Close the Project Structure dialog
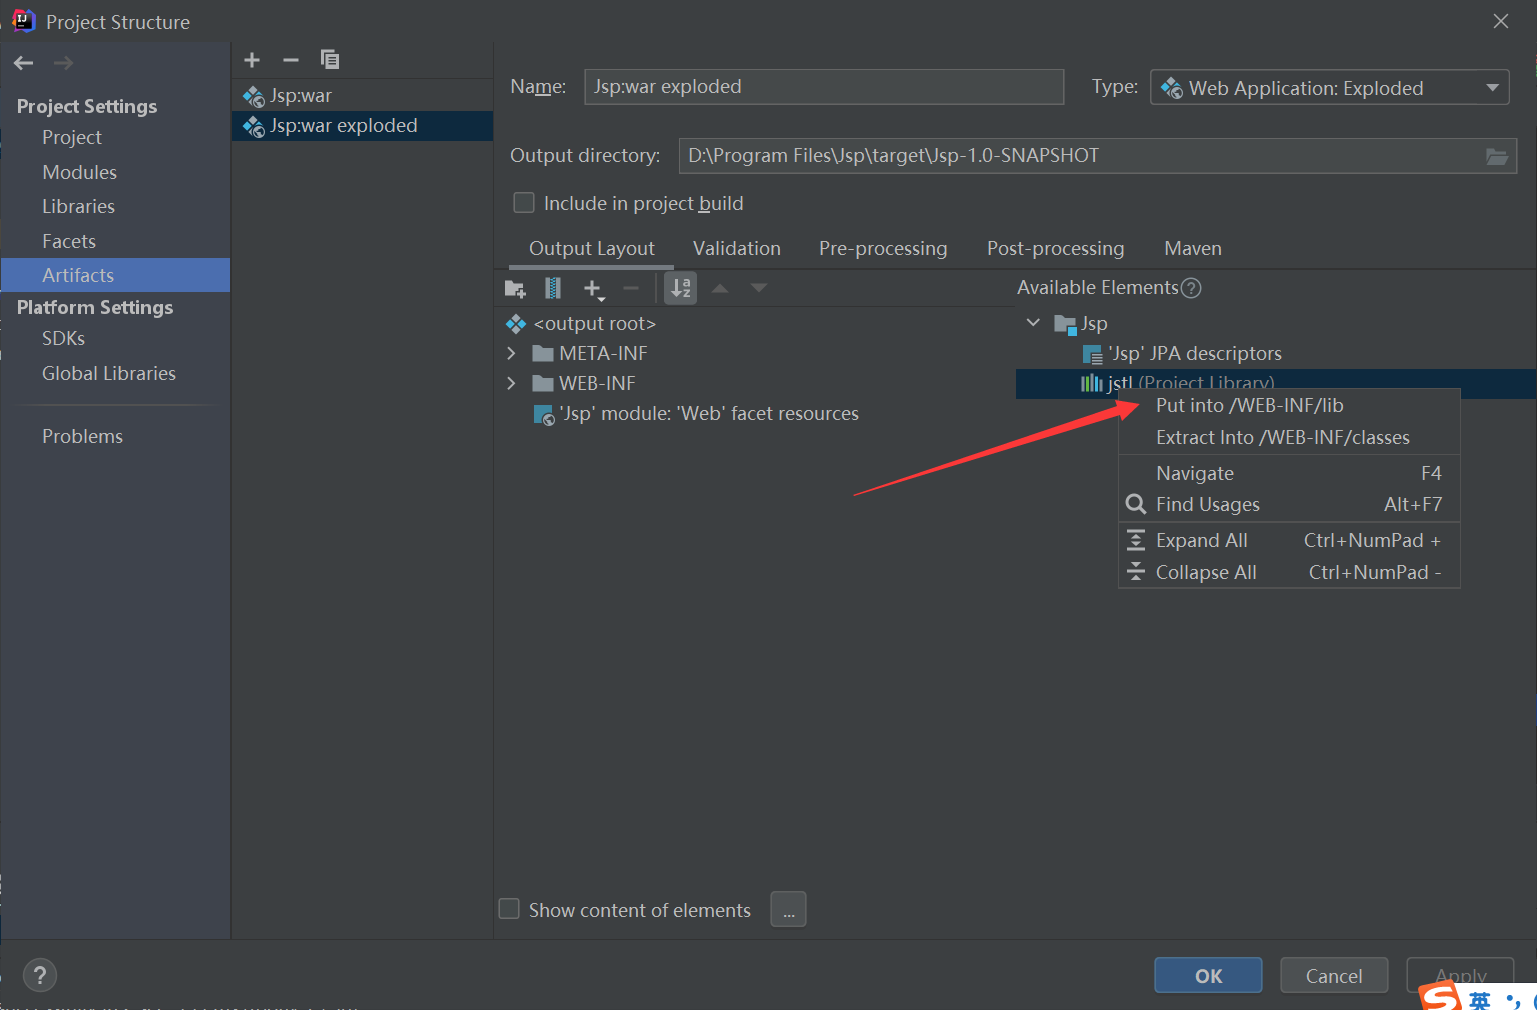Viewport: 1537px width, 1010px height. pyautogui.click(x=1501, y=21)
